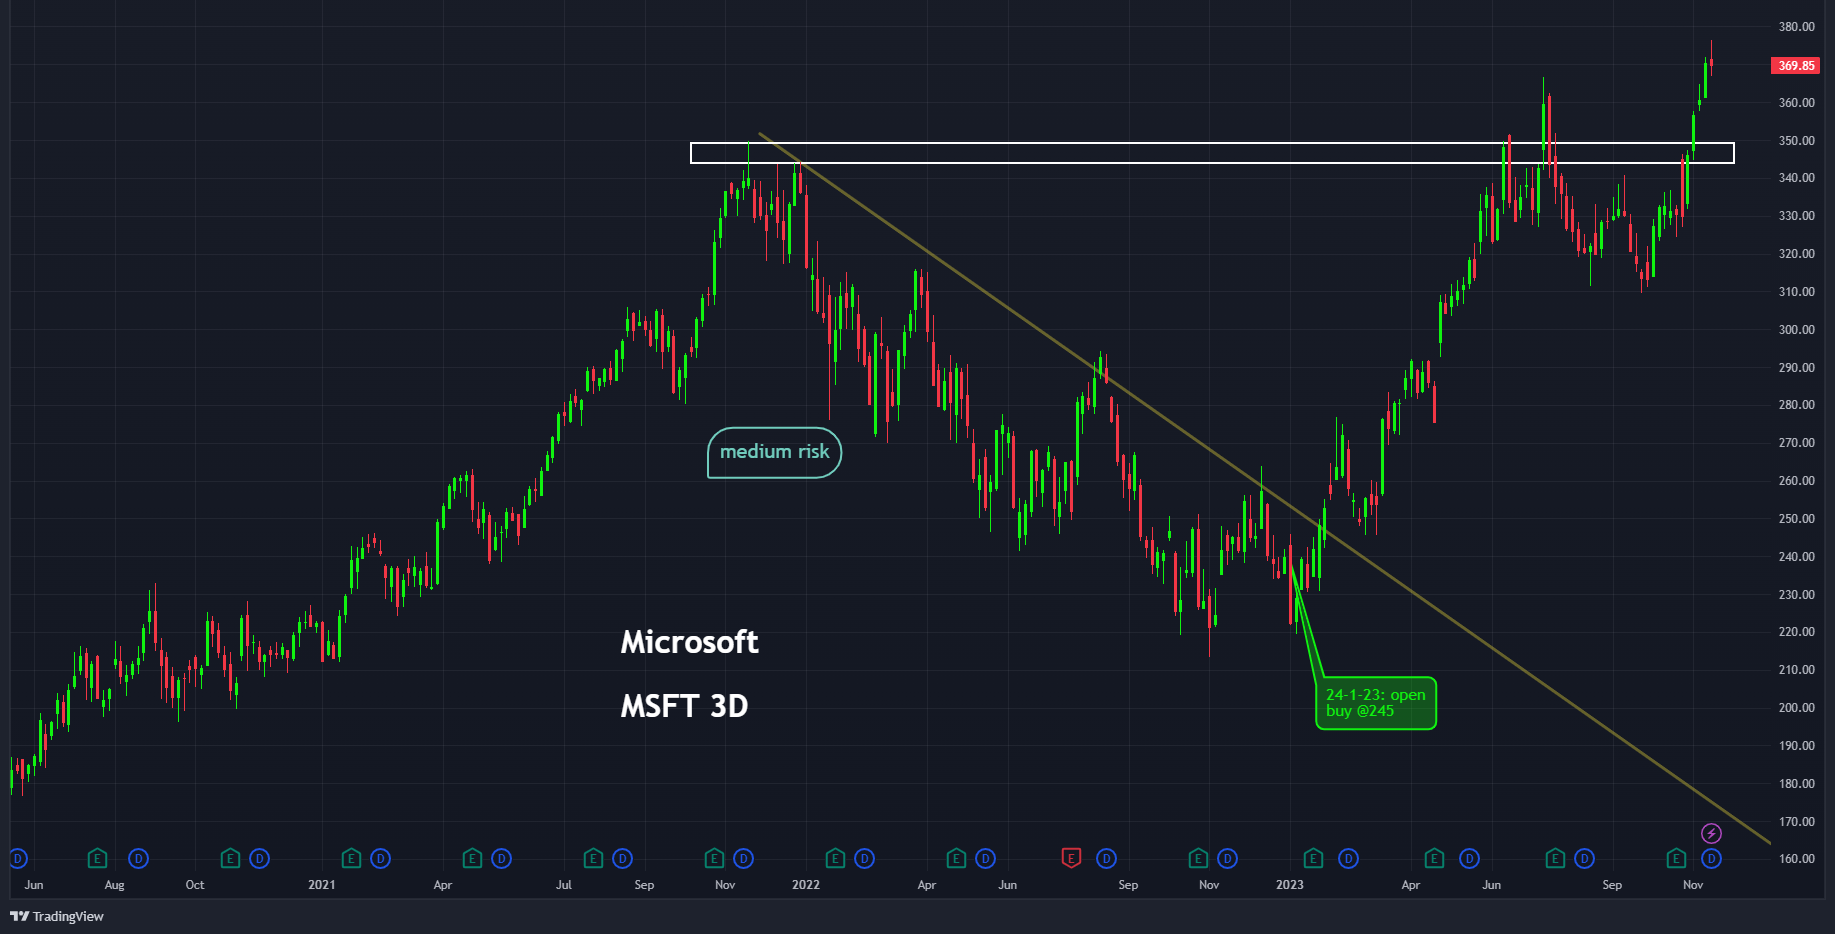
Task: Click the 300.00 price axis label
Action: (x=1797, y=330)
